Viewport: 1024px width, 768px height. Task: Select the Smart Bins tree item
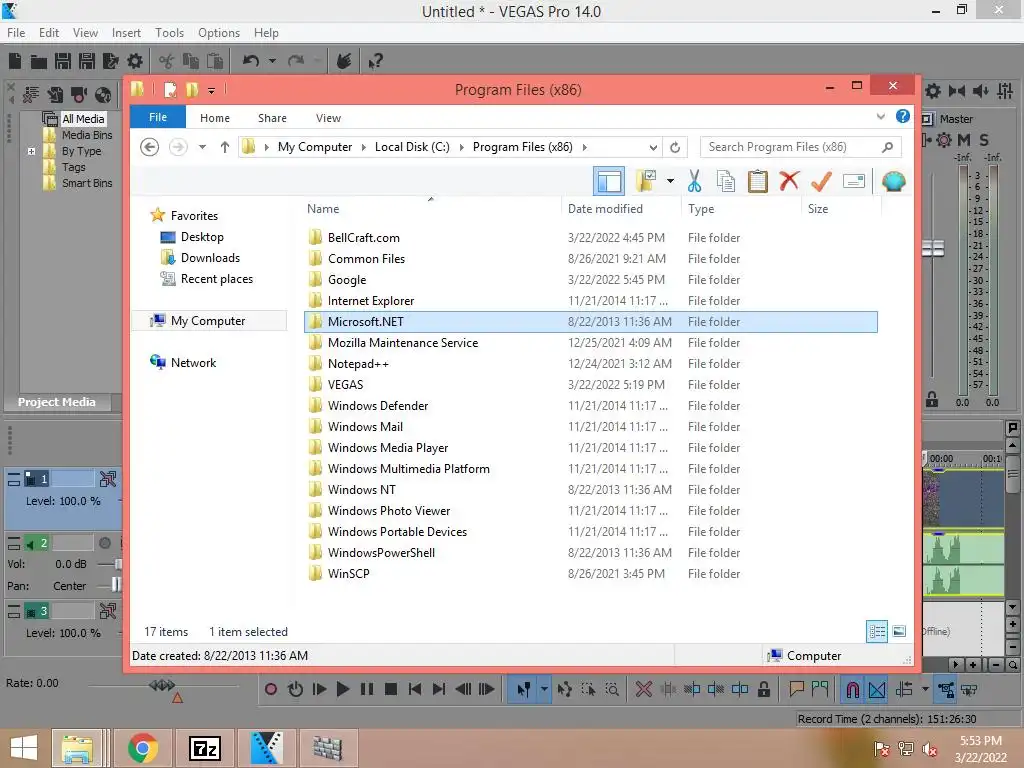tap(87, 183)
